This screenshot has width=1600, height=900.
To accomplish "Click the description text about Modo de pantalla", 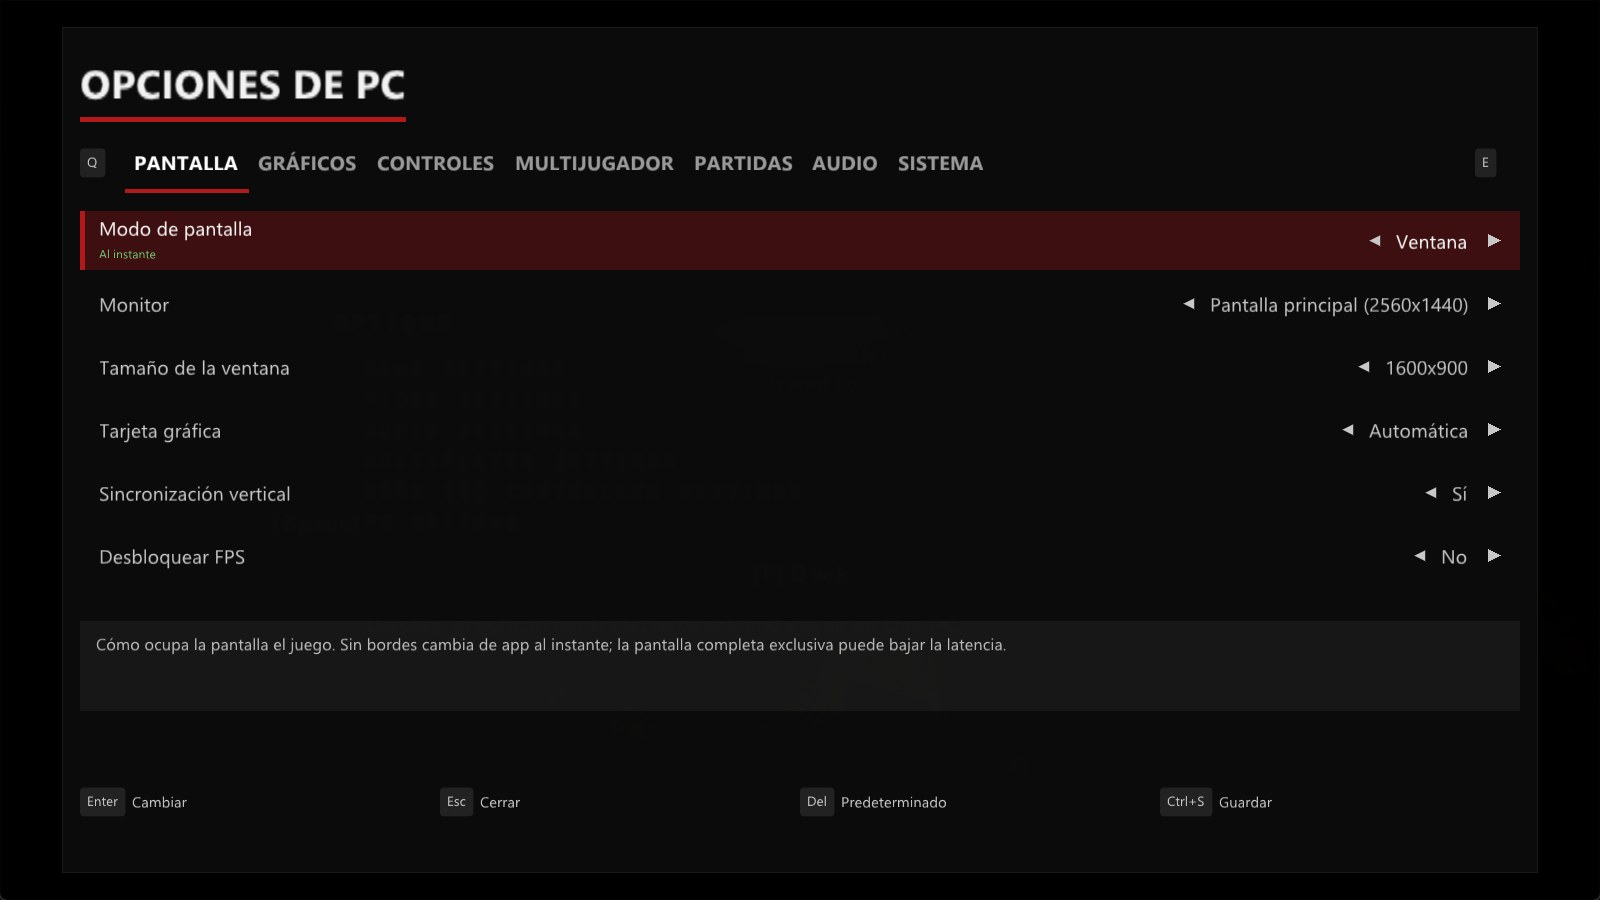I will click(x=551, y=645).
